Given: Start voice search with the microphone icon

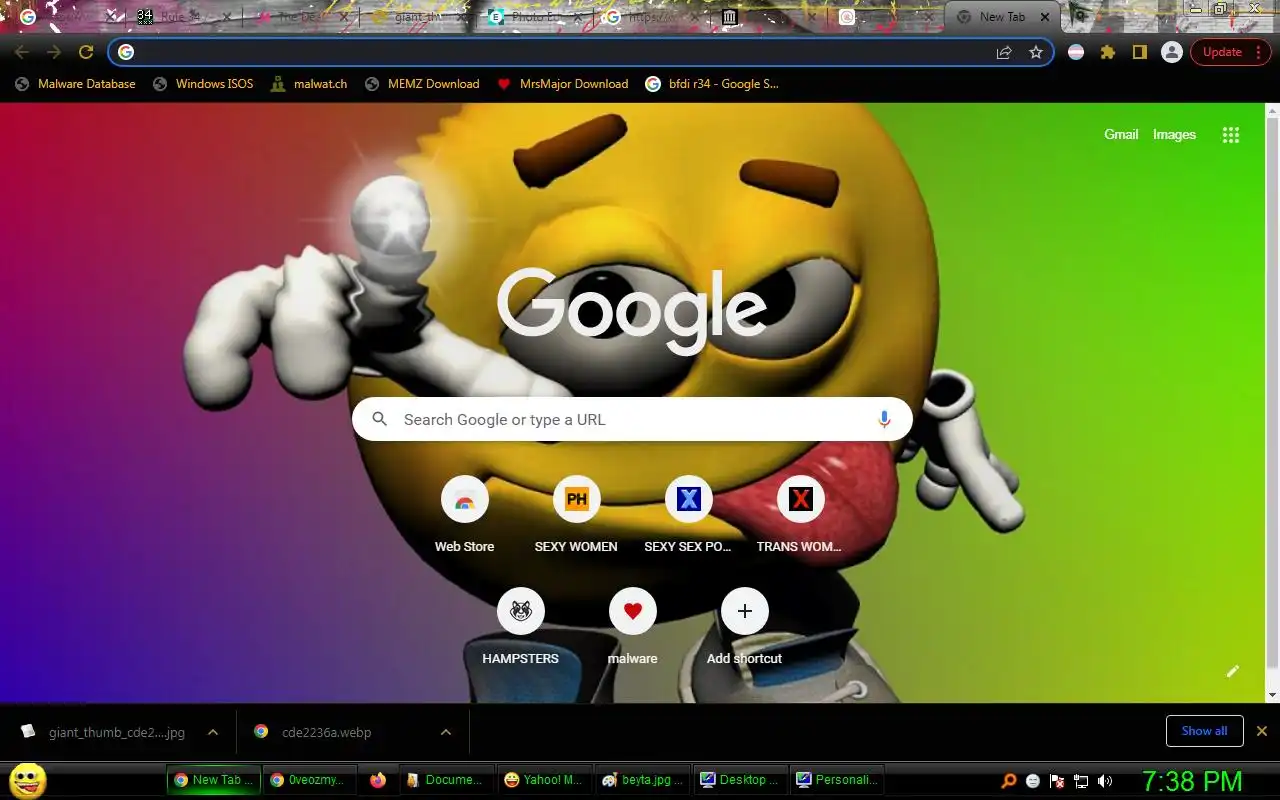Looking at the screenshot, I should (884, 420).
